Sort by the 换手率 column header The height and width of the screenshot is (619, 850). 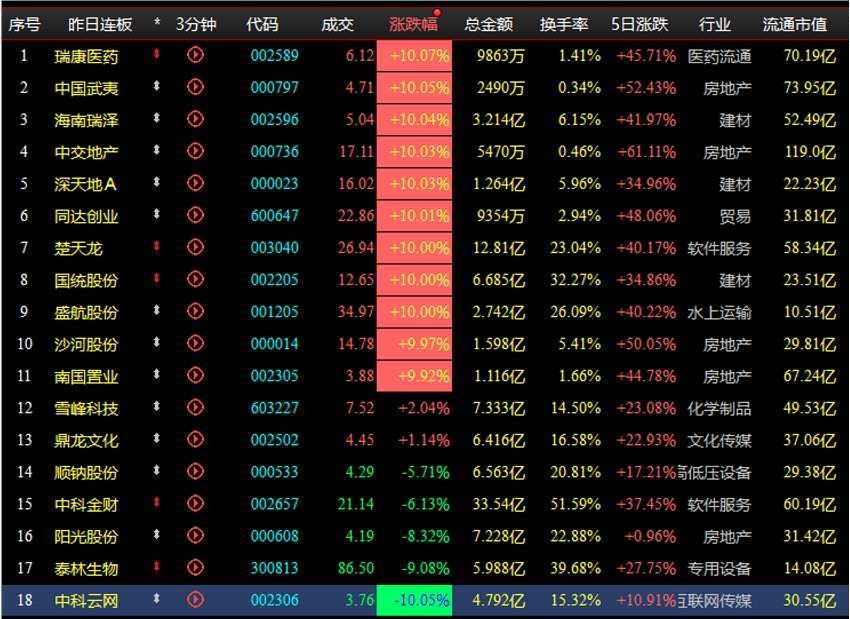[x=564, y=24]
